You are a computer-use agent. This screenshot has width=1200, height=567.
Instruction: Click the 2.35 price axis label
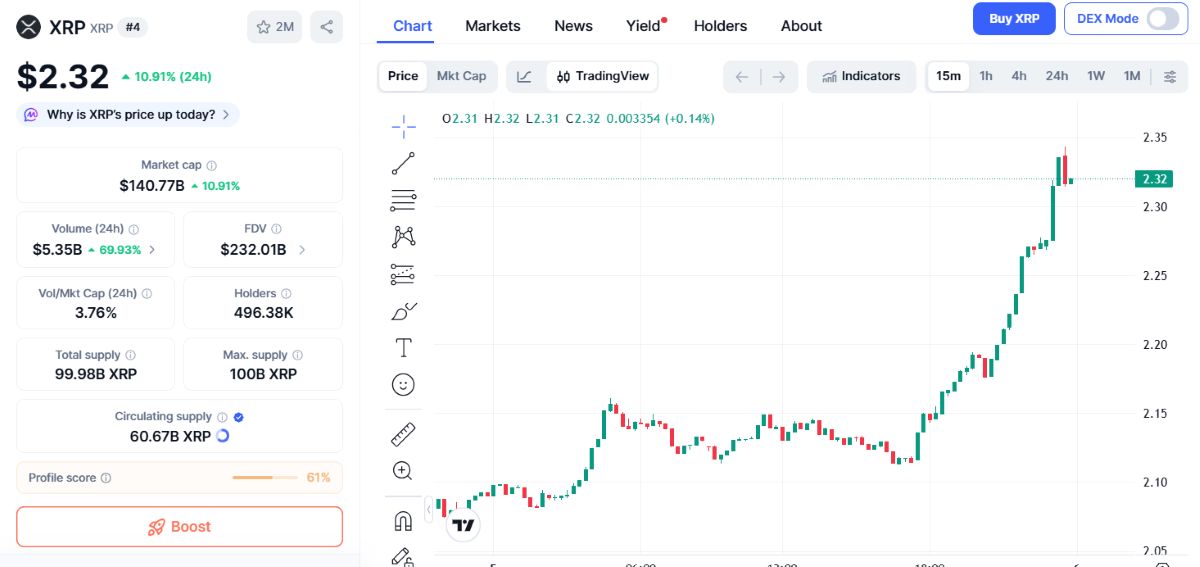(x=1155, y=137)
